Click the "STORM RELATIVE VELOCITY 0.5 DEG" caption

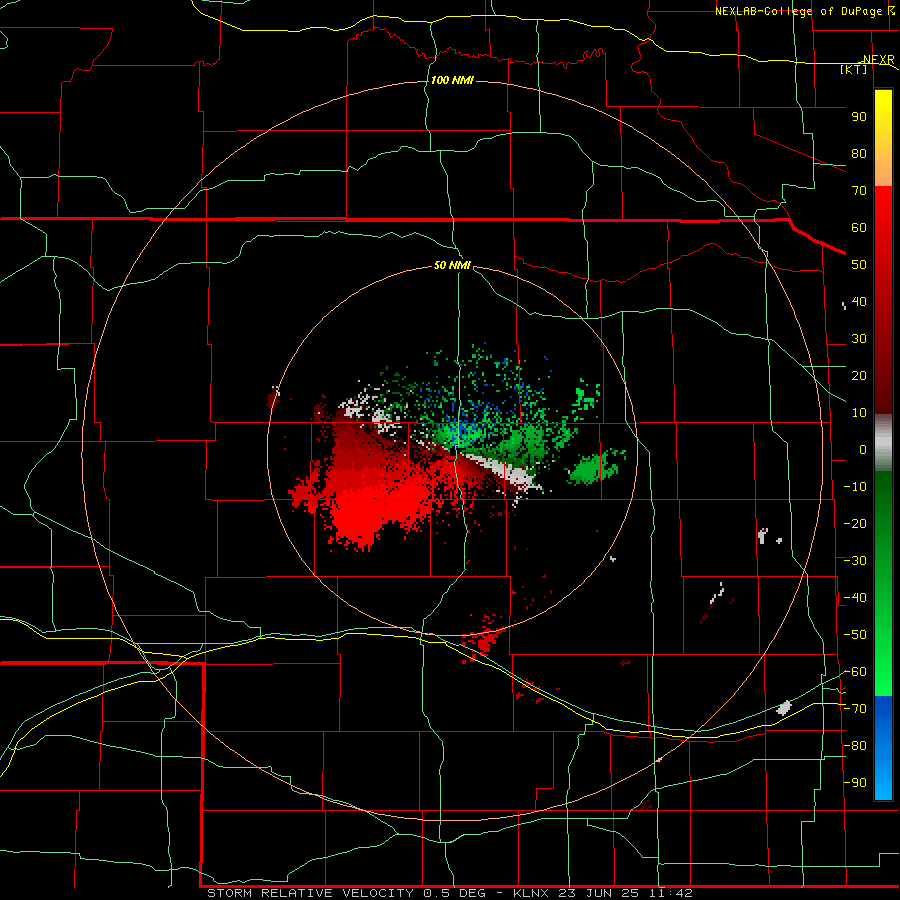pos(346,893)
